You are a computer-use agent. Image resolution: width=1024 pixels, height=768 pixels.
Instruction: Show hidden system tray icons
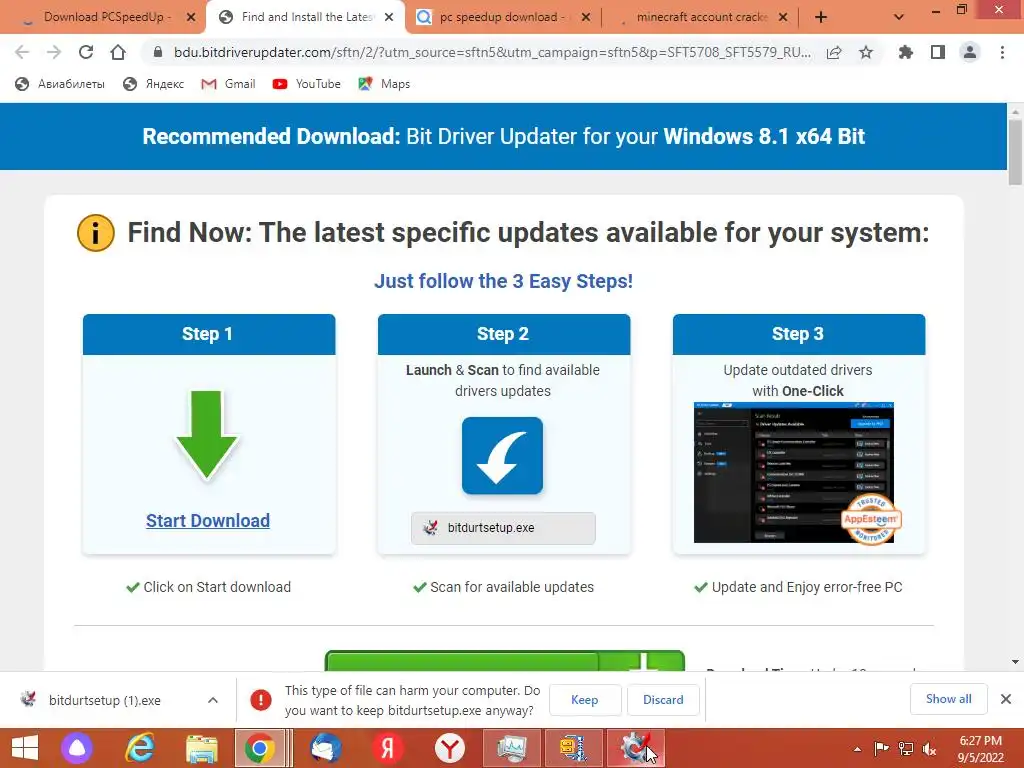point(857,749)
